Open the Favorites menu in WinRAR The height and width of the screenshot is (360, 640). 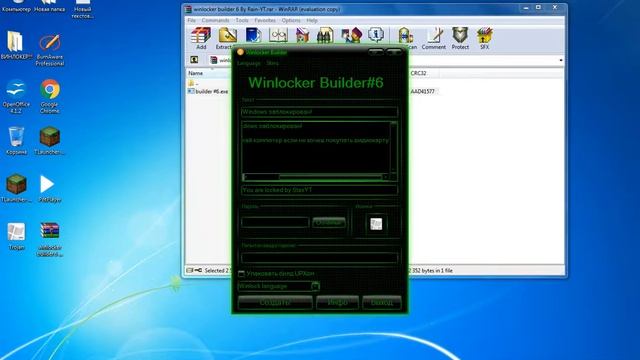[x=265, y=20]
